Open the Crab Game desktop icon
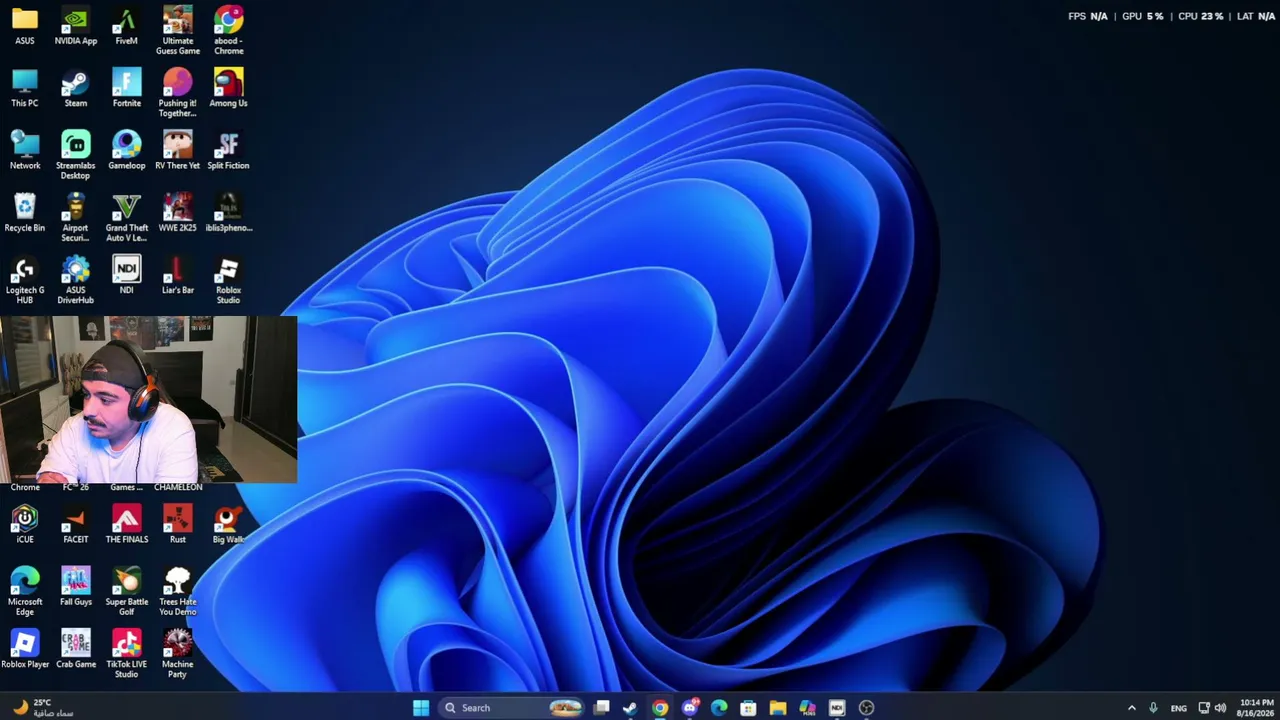The image size is (1280, 720). [76, 649]
